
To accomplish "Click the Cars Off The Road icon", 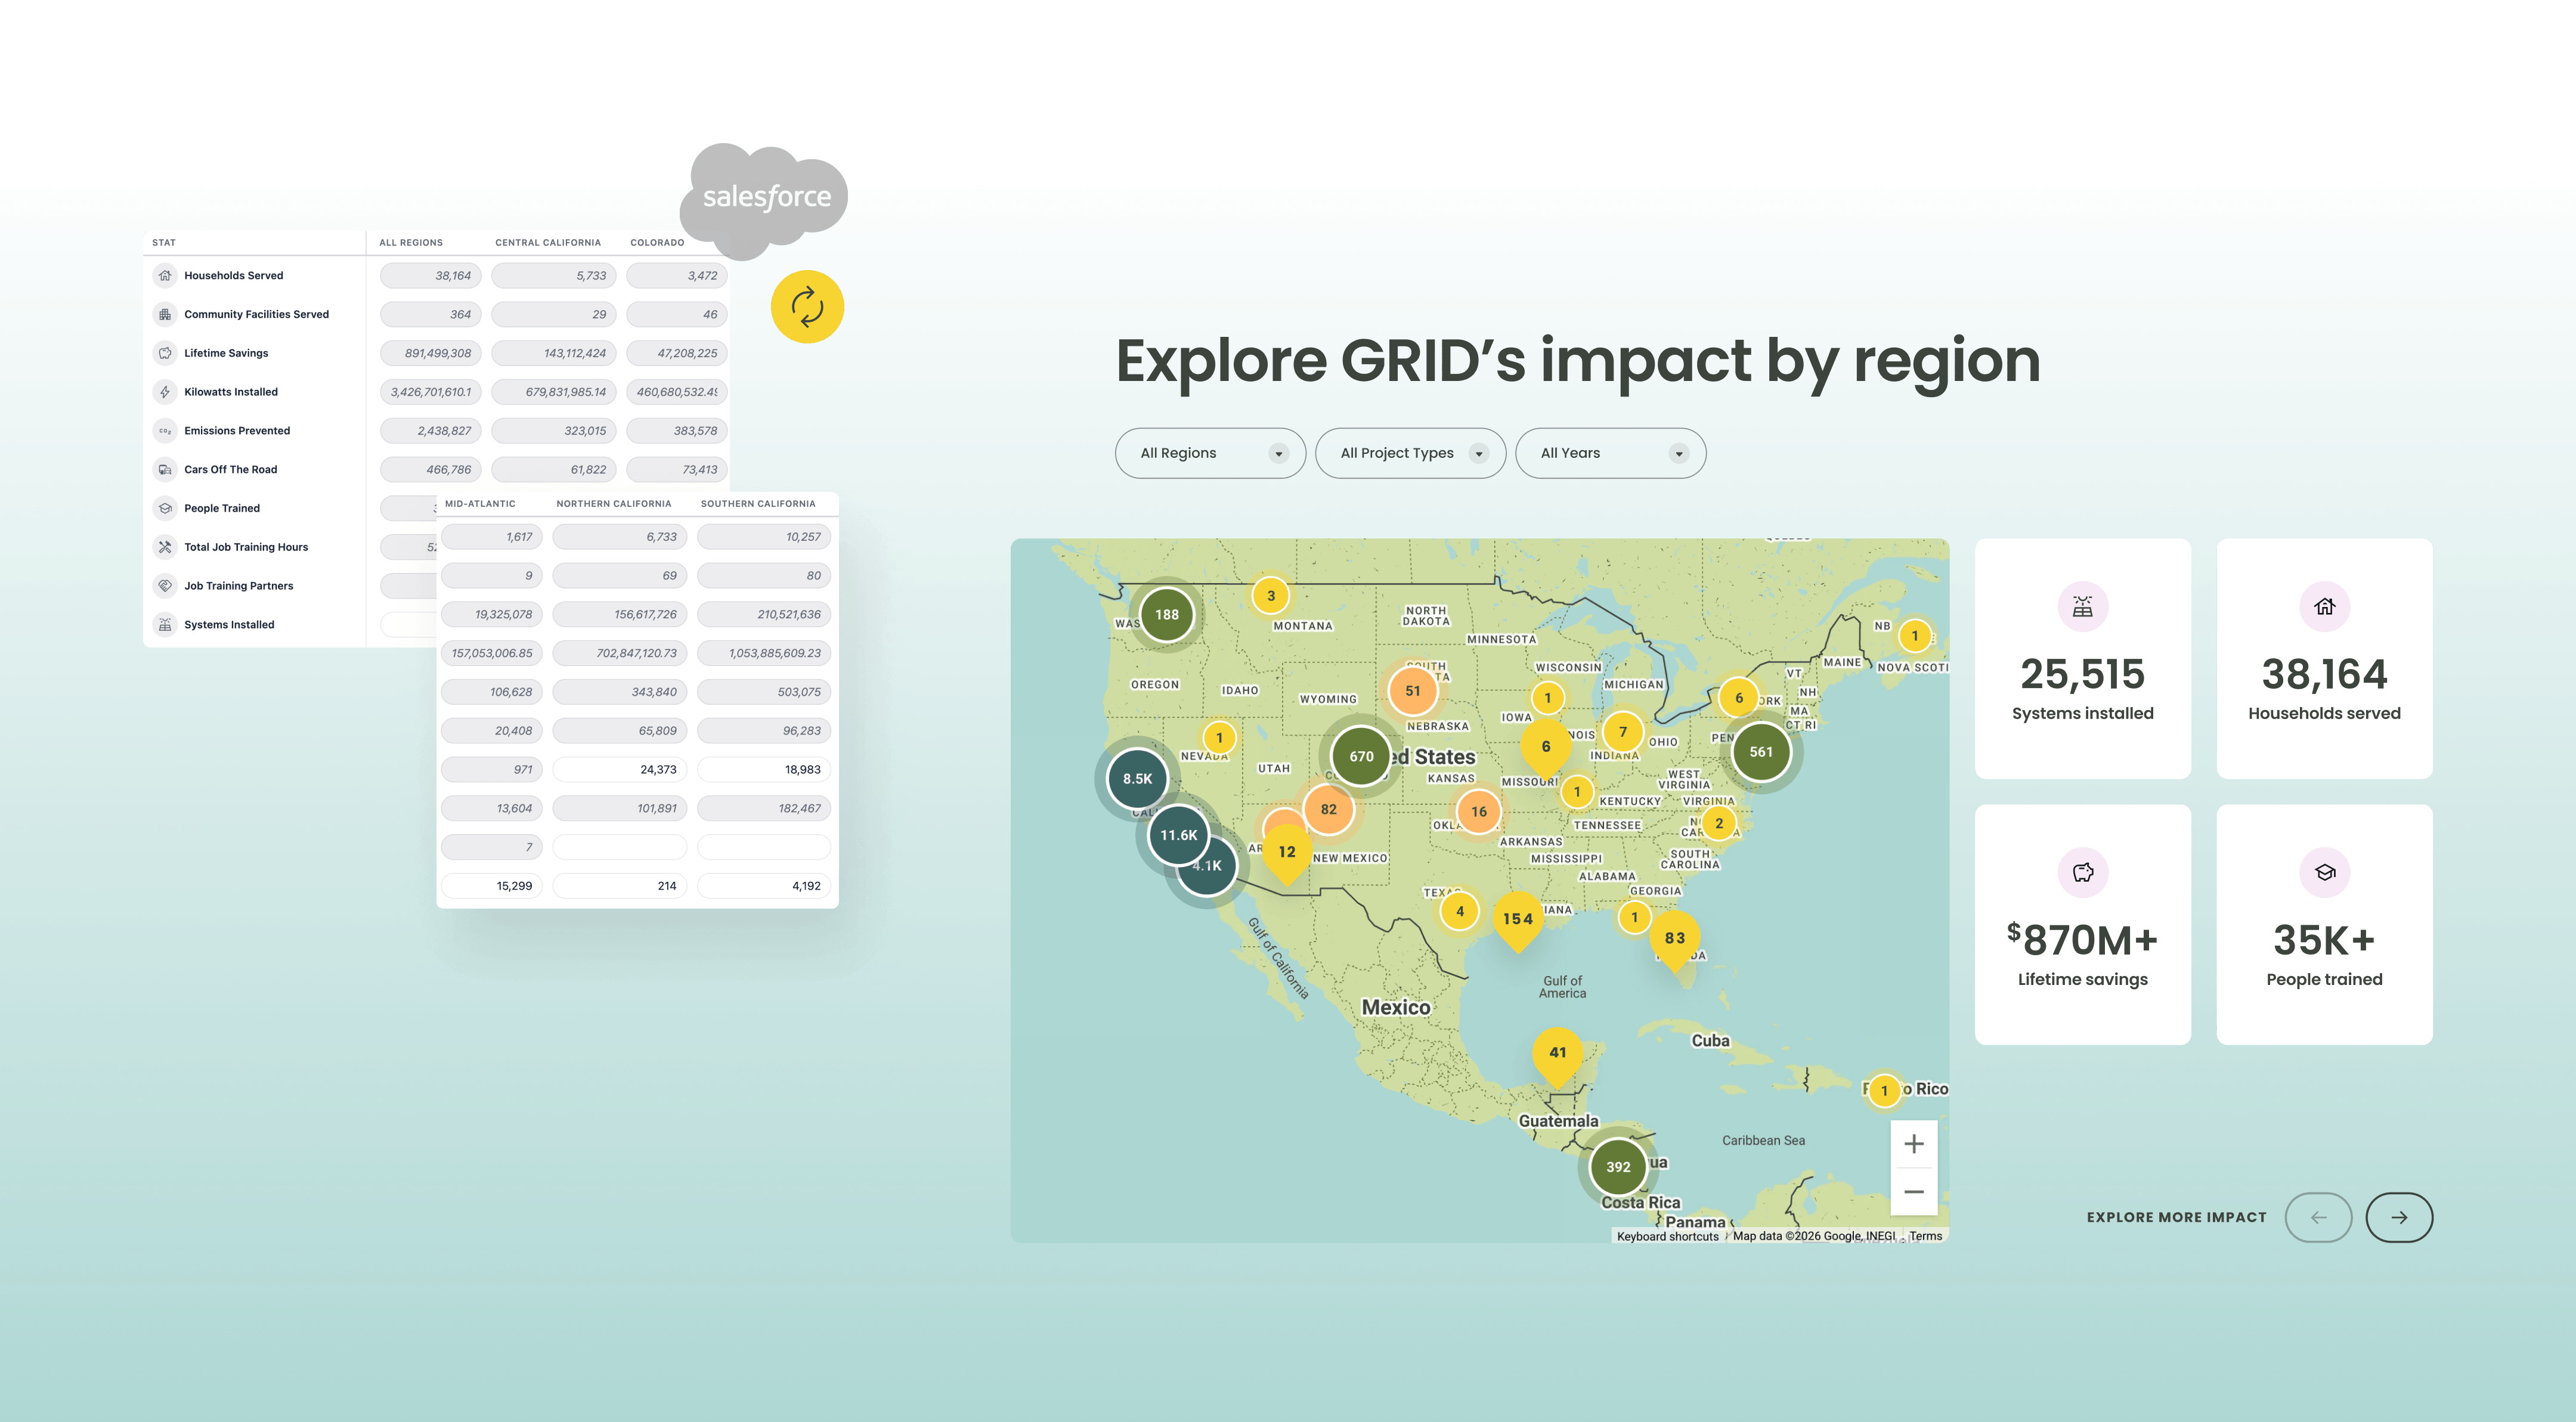I will (x=165, y=469).
